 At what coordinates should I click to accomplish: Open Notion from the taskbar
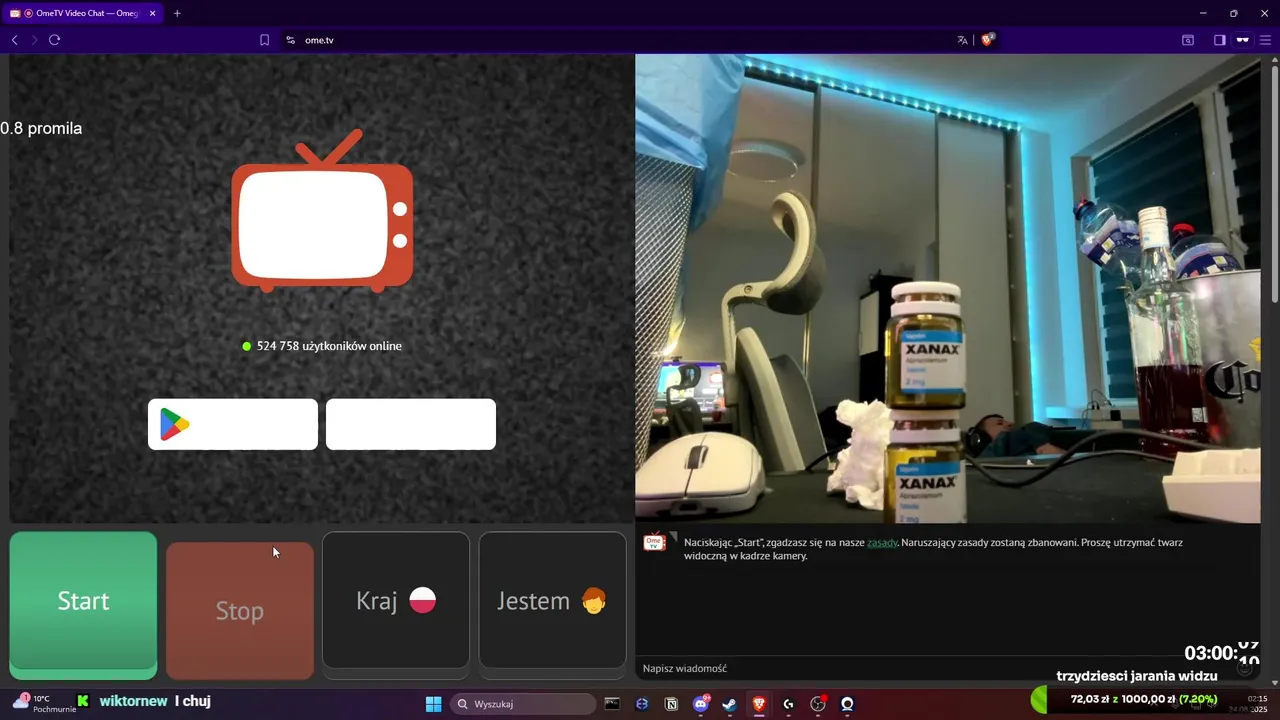tap(671, 704)
